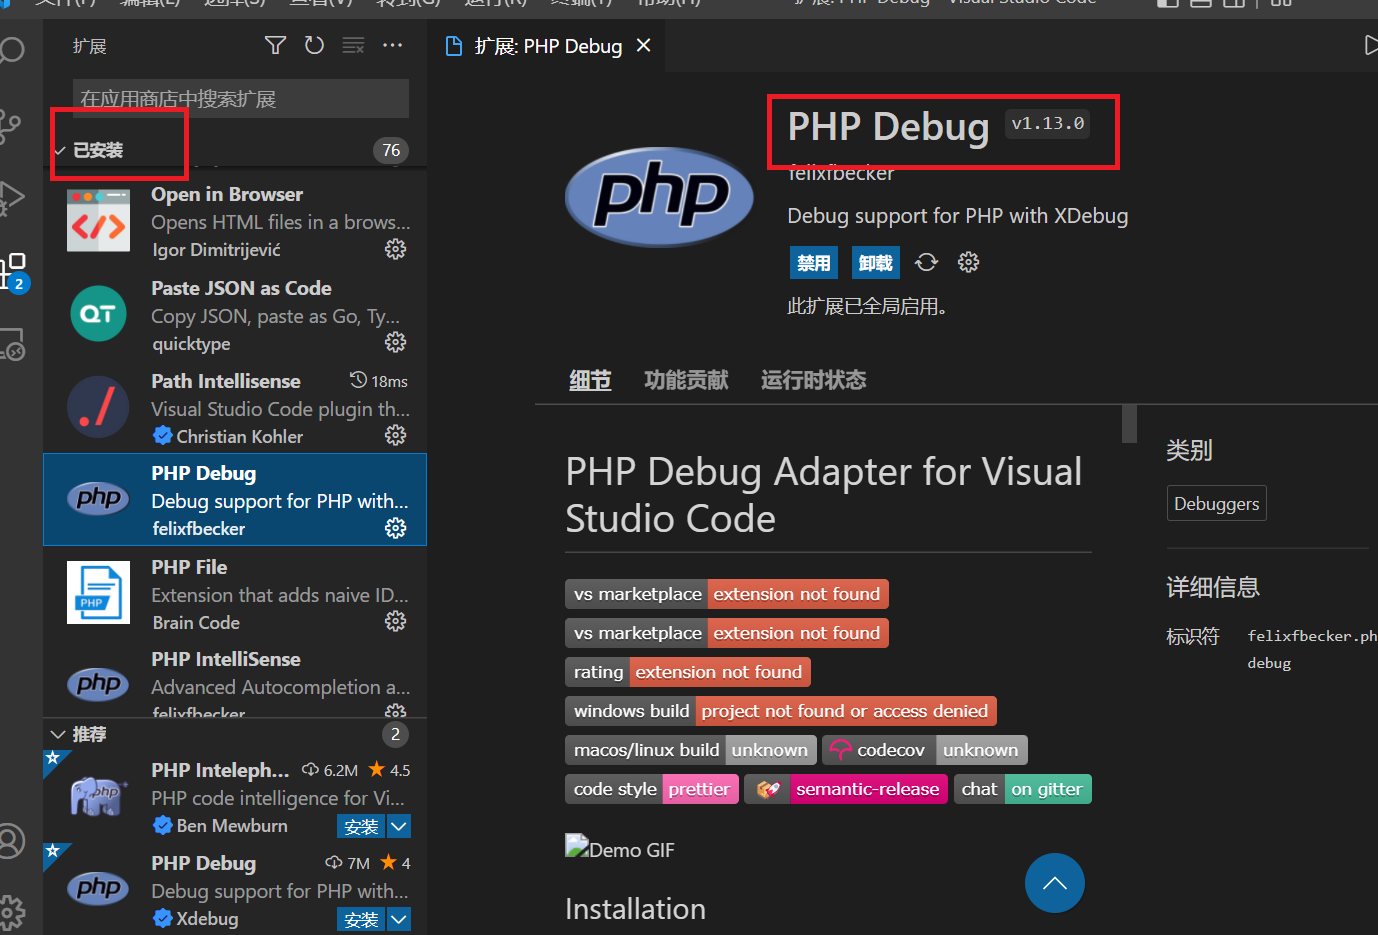Select the 扩展: PHP Debug editor tab
This screenshot has width=1378, height=935.
tap(548, 46)
